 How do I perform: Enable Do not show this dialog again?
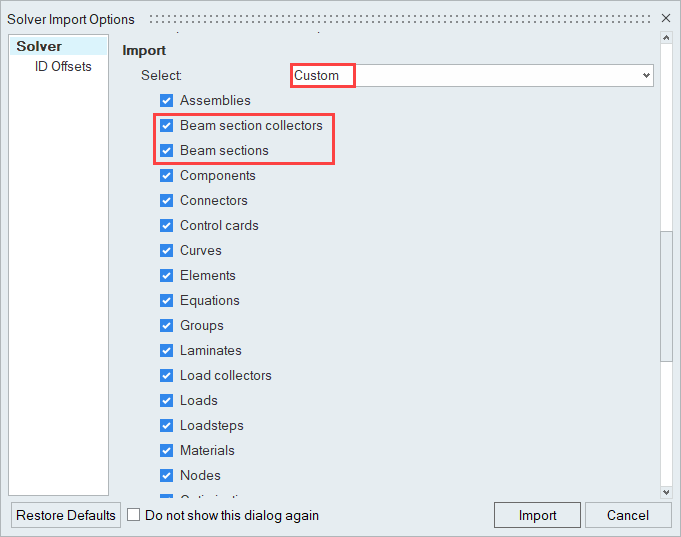coord(134,516)
